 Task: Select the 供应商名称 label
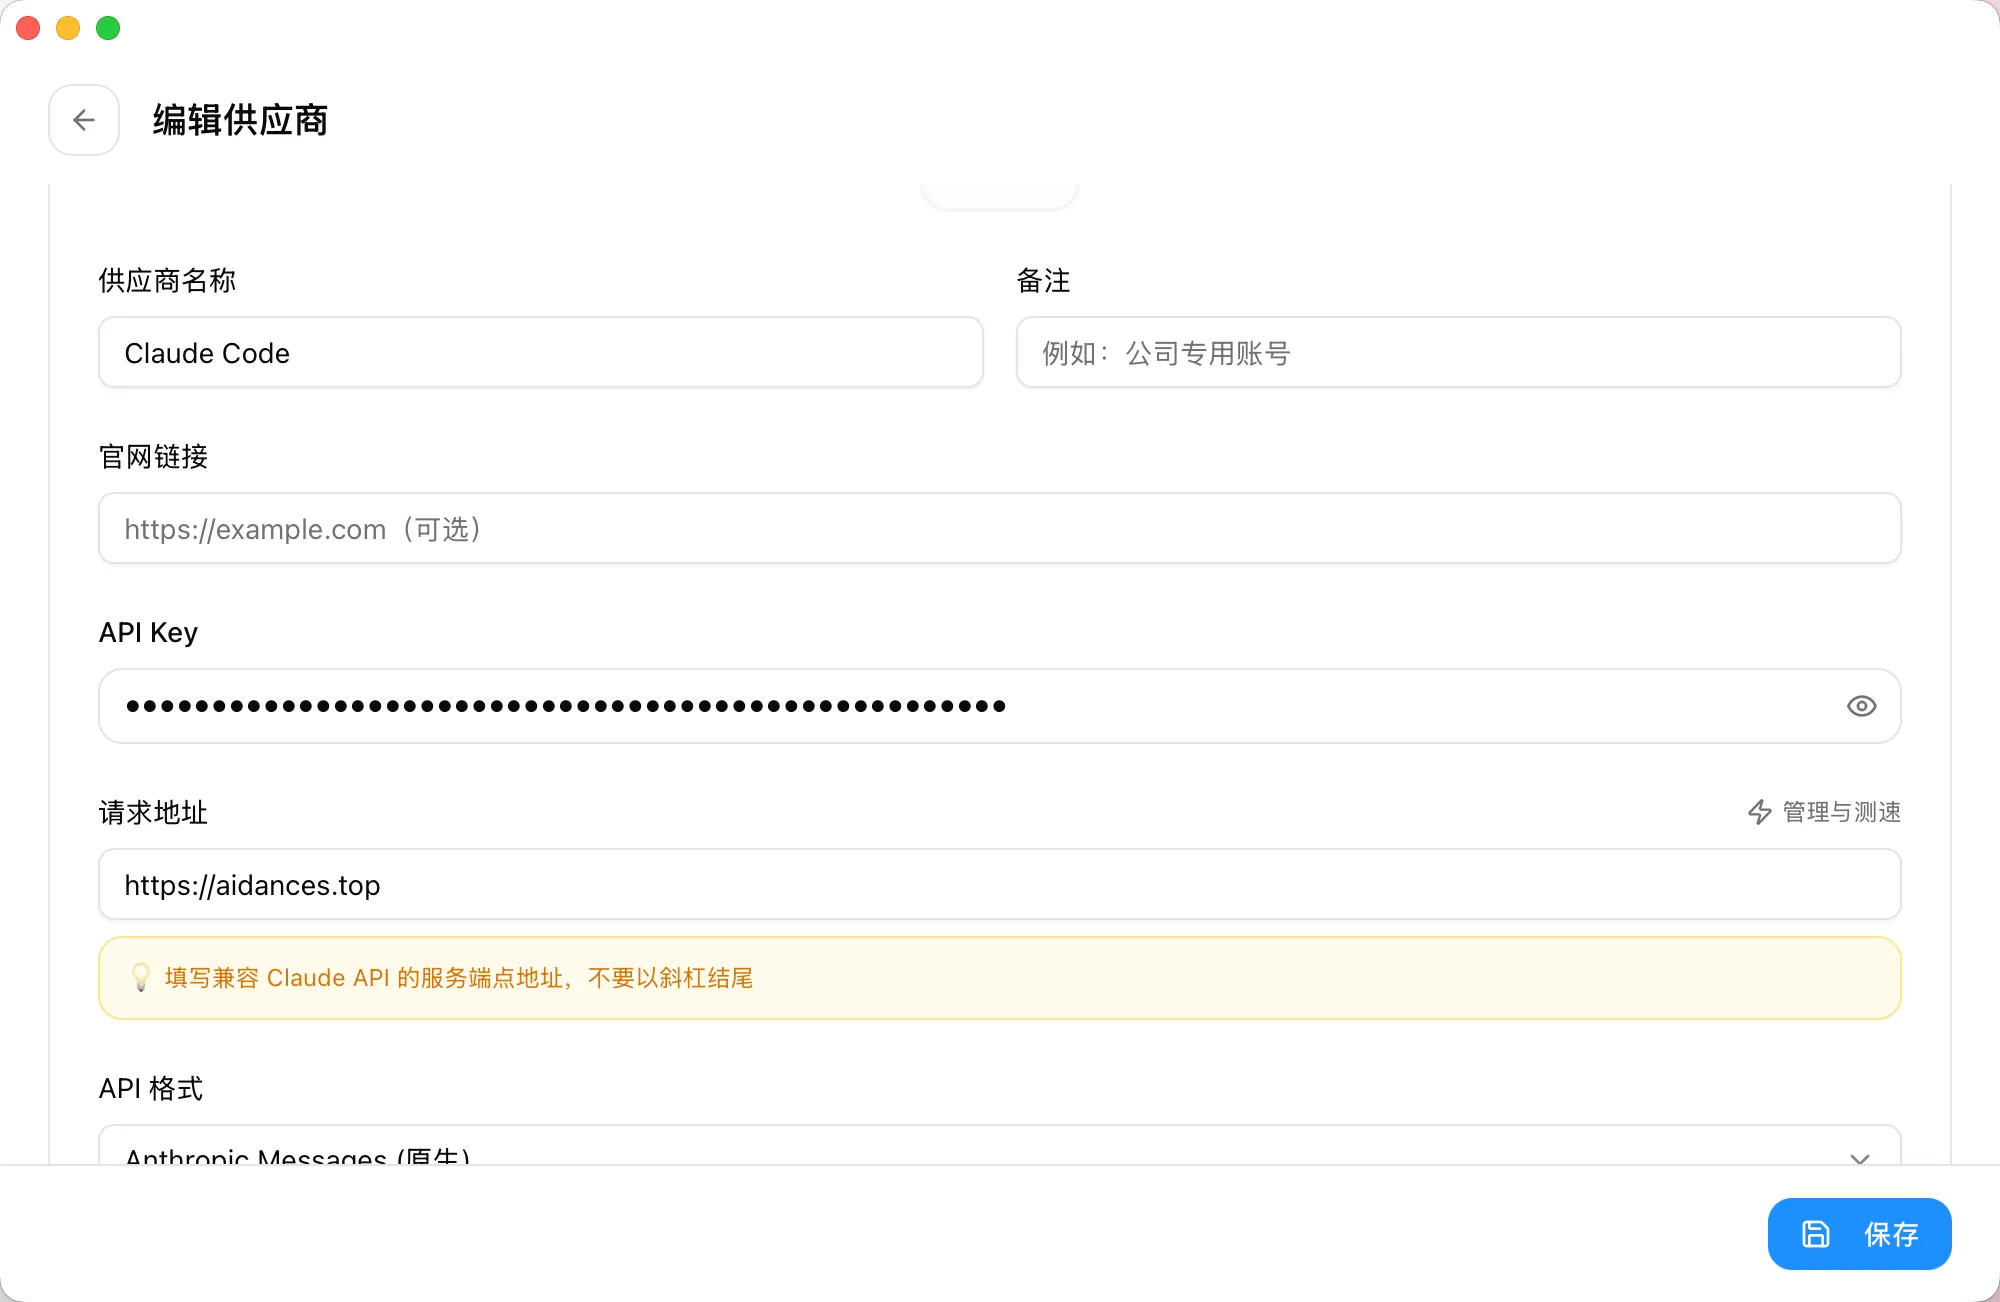[x=167, y=281]
